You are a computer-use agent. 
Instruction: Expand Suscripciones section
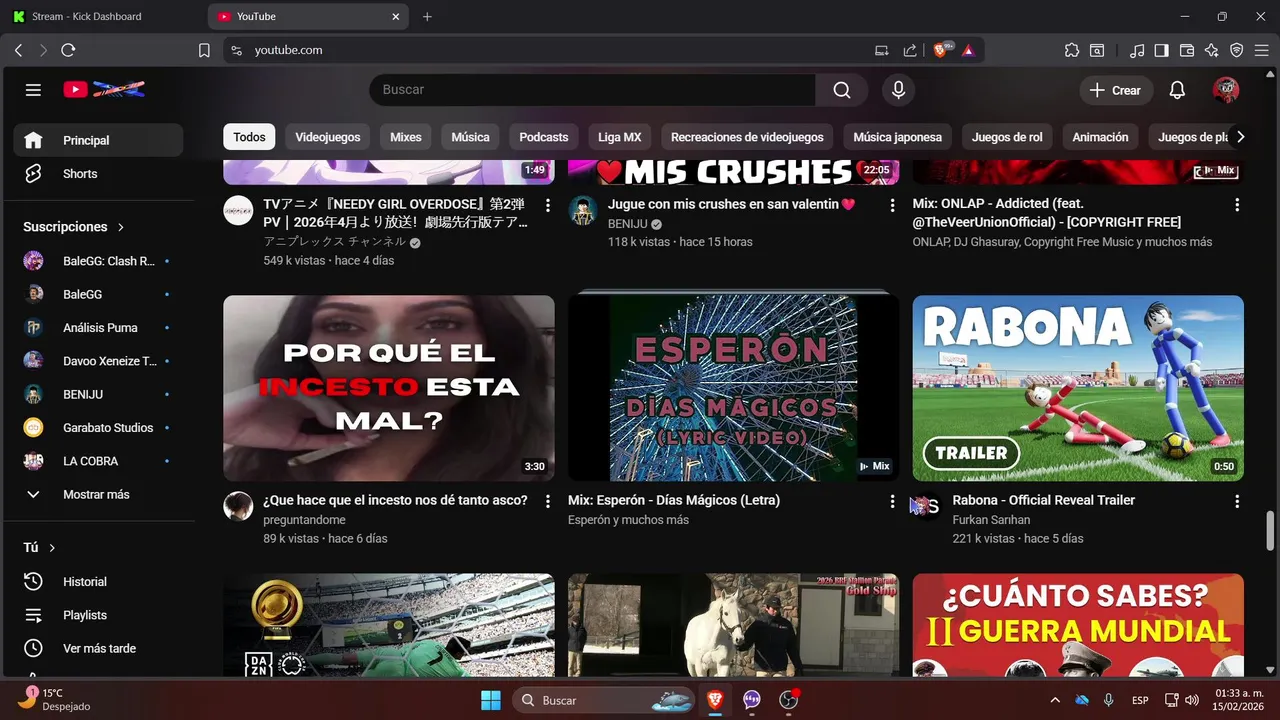74,227
